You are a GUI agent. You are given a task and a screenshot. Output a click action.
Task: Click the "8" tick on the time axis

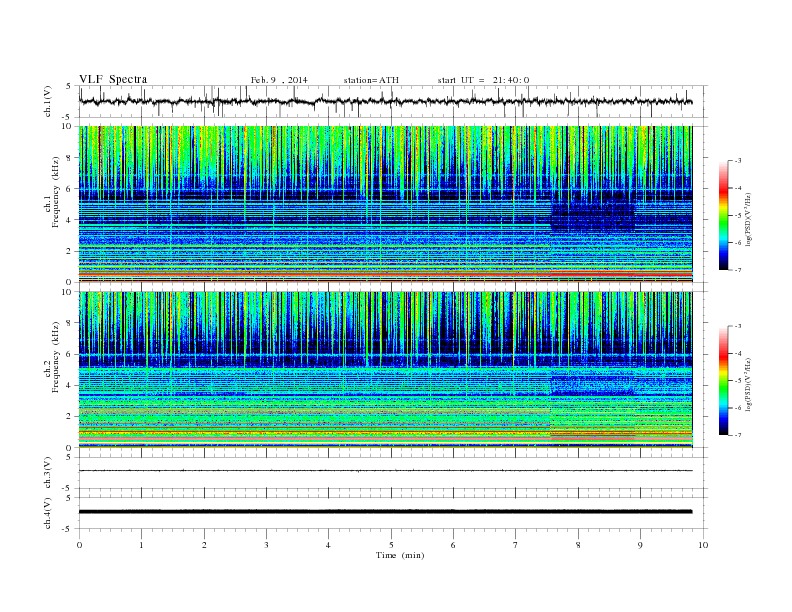point(578,545)
